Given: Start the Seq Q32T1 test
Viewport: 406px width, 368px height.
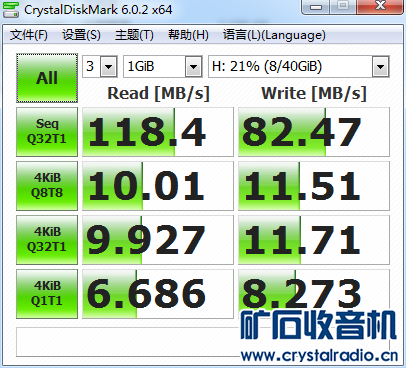Looking at the screenshot, I should click(47, 132).
